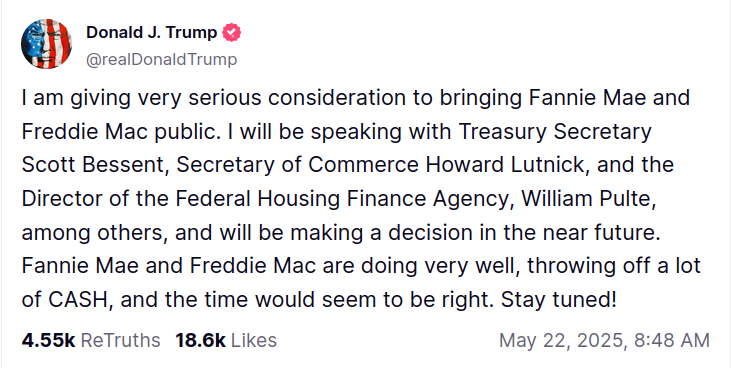Click "Treasury Secretary" in the post

[x=555, y=132]
